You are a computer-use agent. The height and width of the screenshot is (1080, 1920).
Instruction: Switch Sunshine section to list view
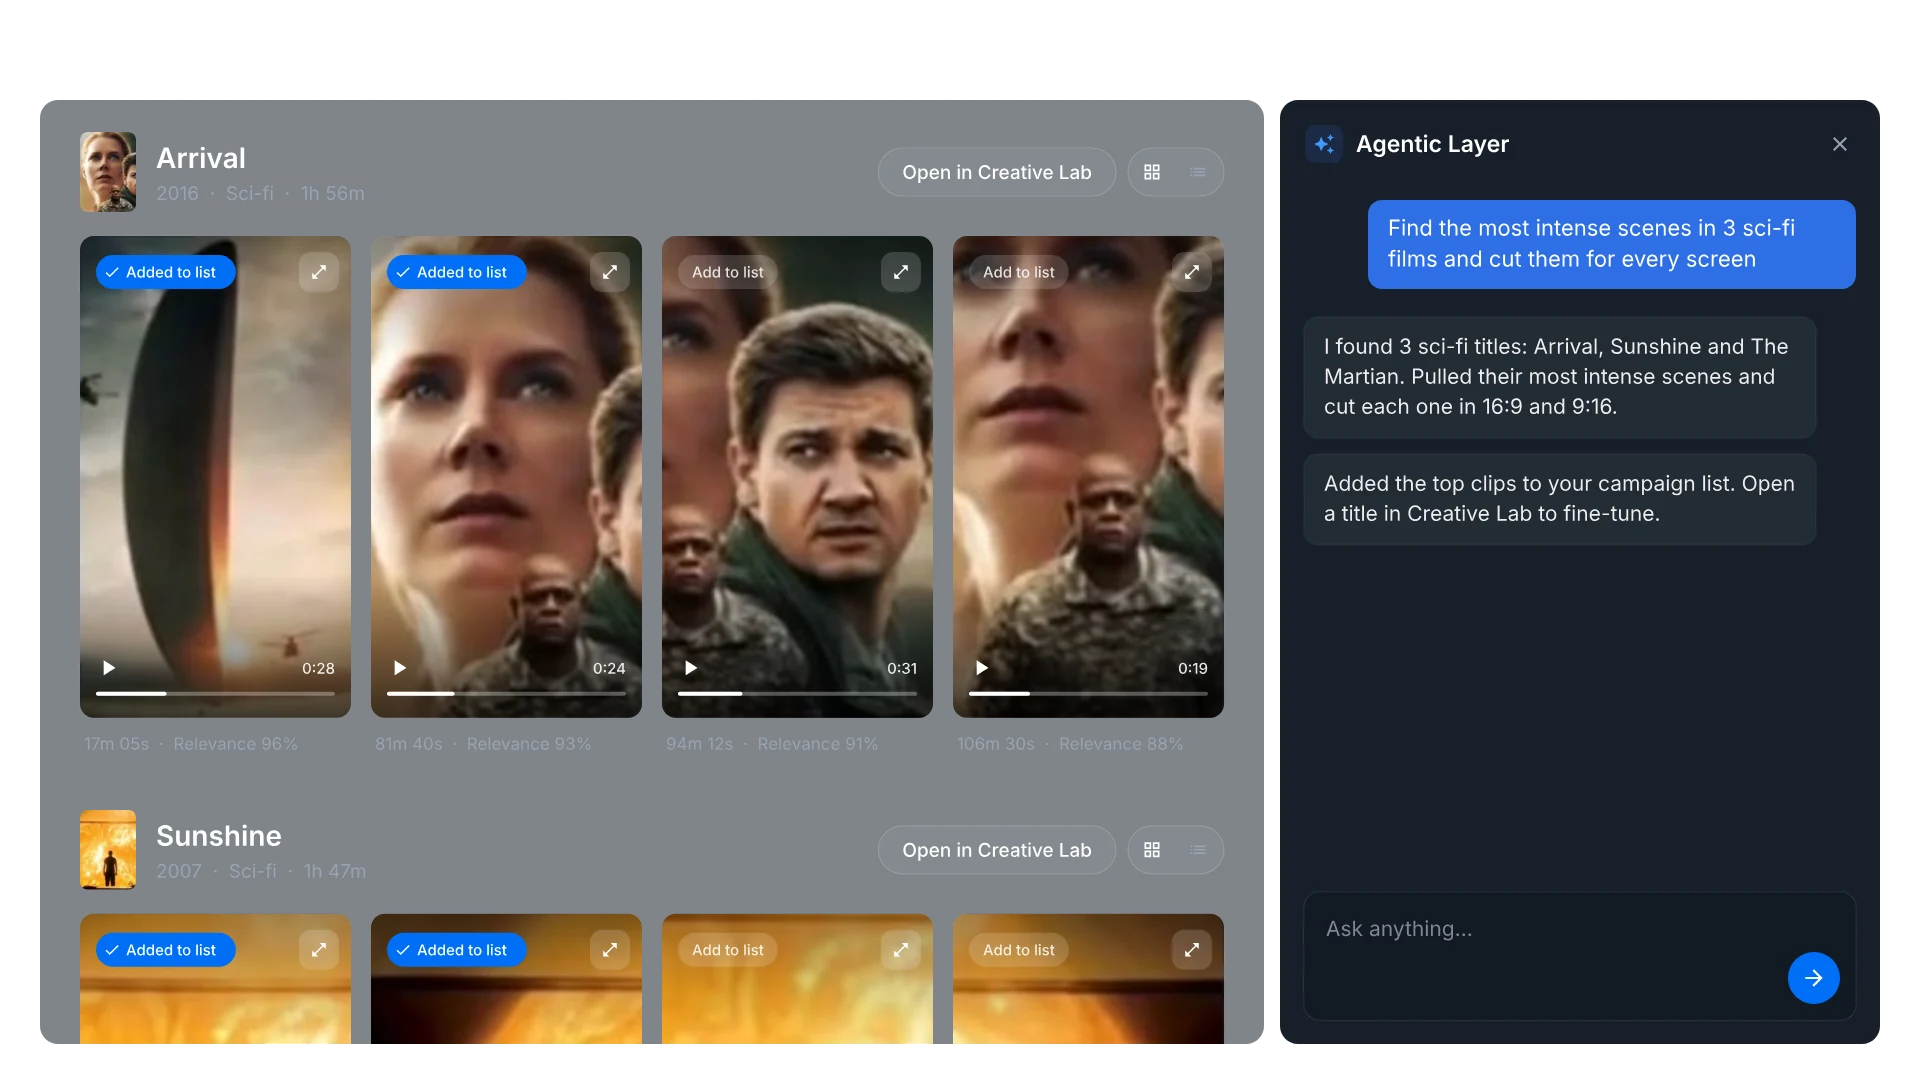click(1198, 850)
